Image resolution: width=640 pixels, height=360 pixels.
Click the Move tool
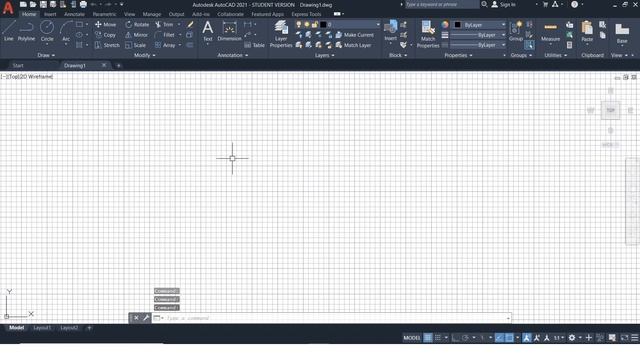[105, 24]
